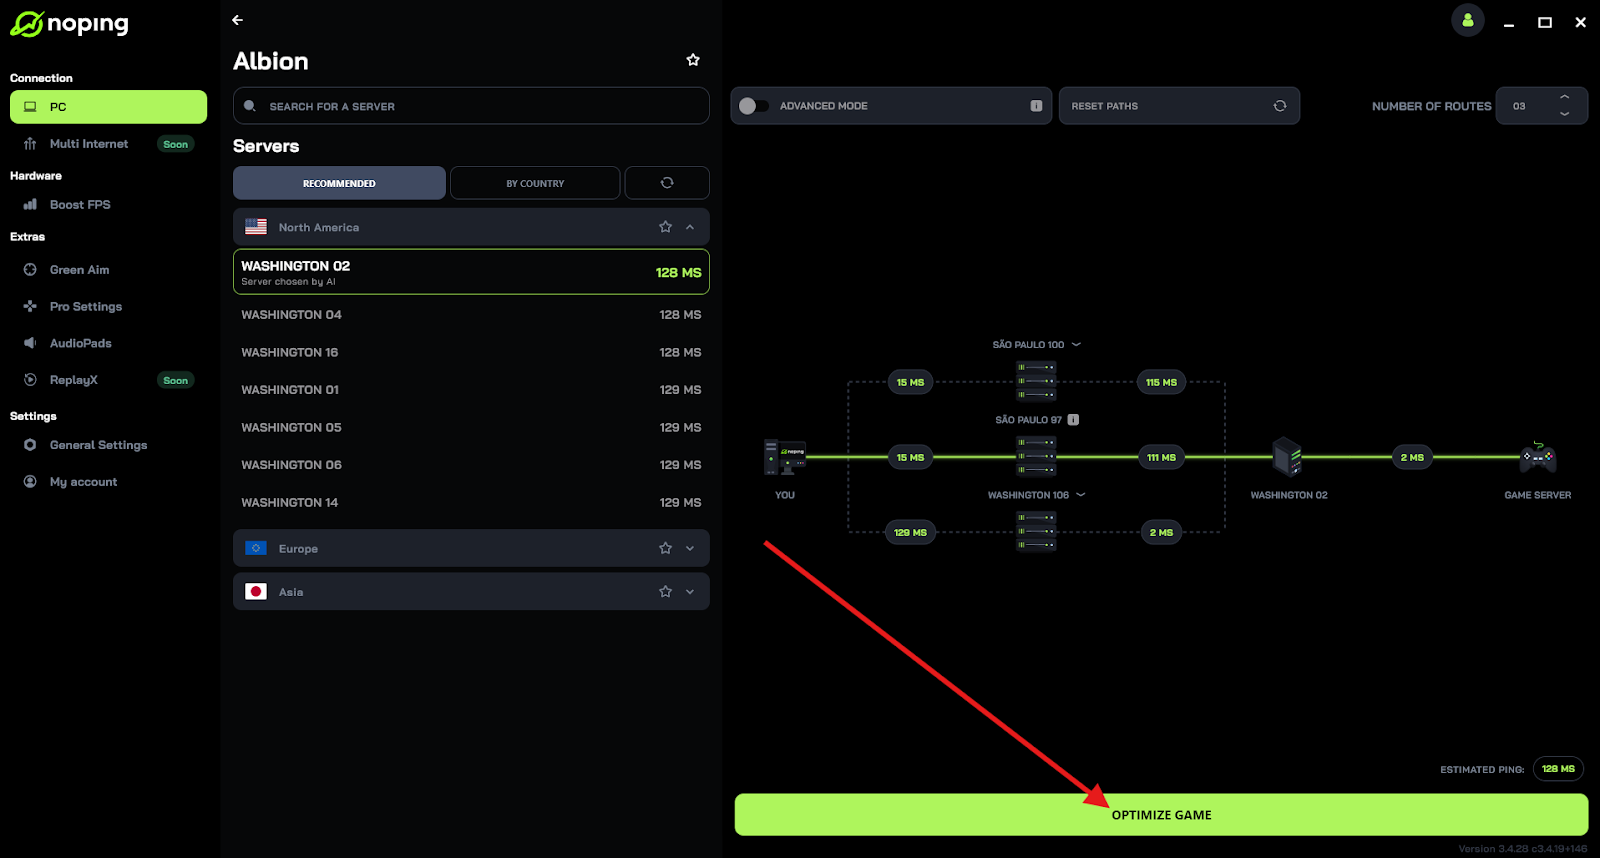Click the 129 MS route latency badge

tap(910, 532)
